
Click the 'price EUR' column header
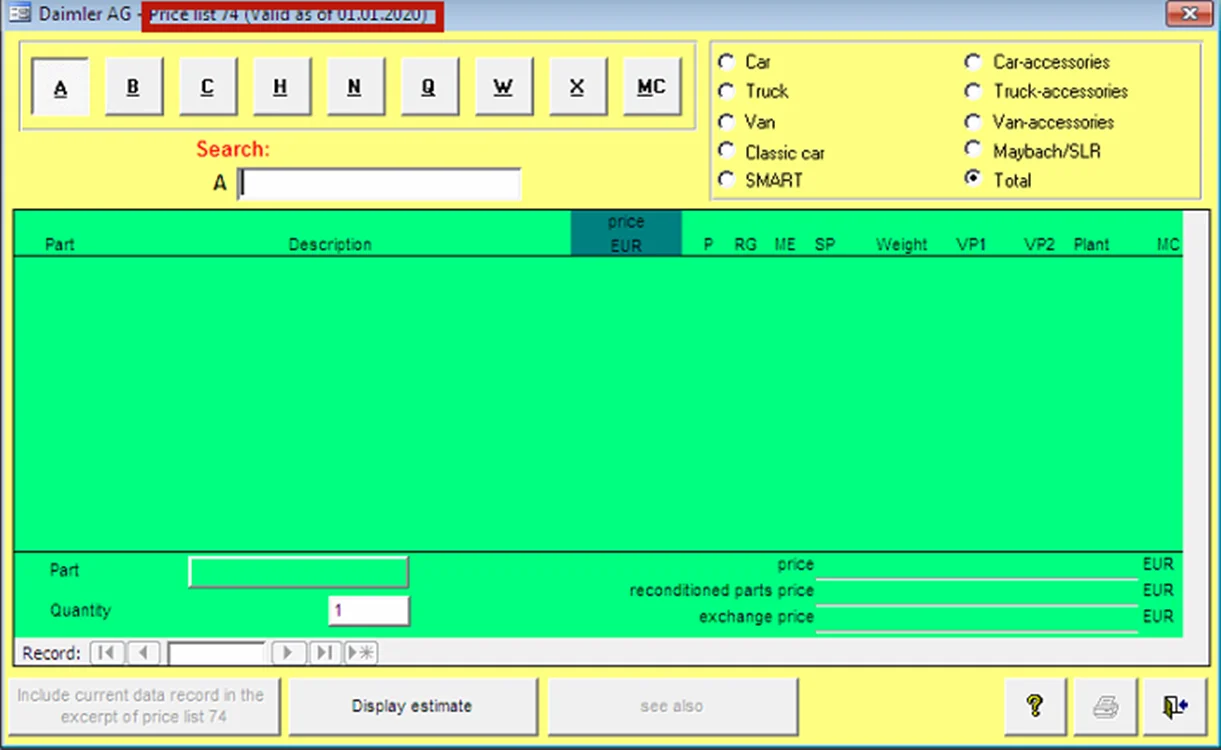tap(626, 233)
